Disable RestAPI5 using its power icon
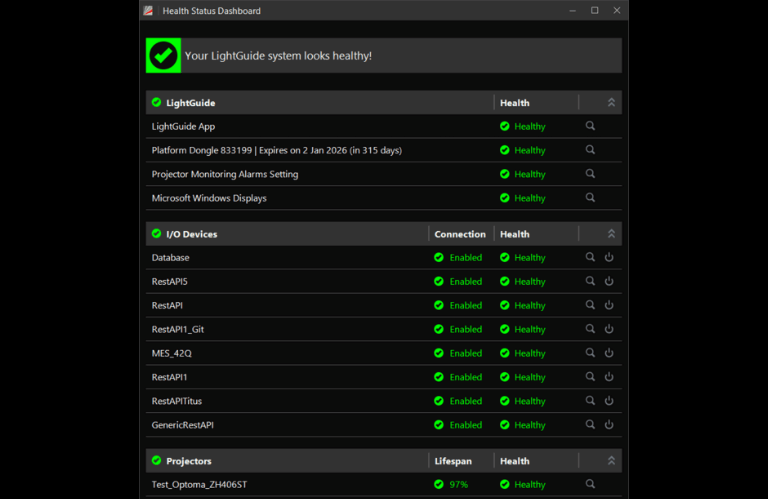Viewport: 768px width, 499px height. pyautogui.click(x=609, y=281)
